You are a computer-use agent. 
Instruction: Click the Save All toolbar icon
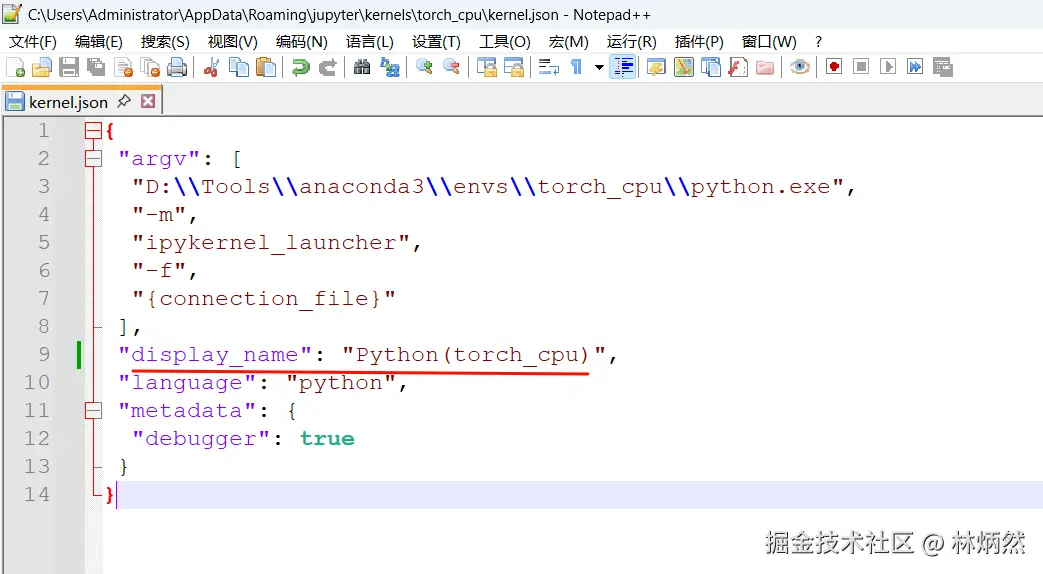[x=96, y=67]
